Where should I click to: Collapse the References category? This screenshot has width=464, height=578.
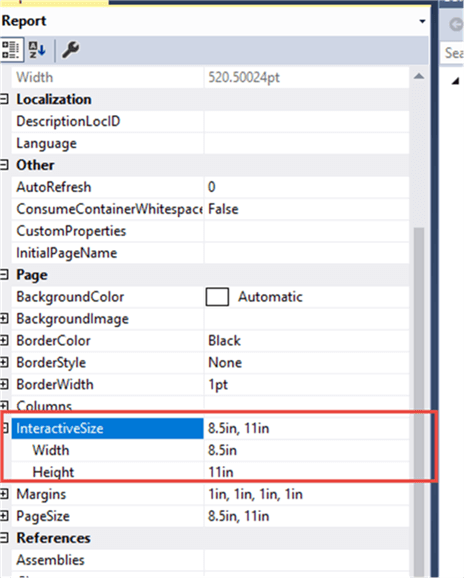[4, 538]
